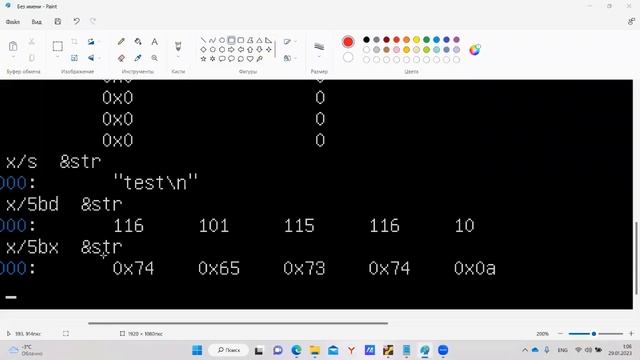Viewport: 640px width, 360px height.
Task: Expand the Flip options arrow
Action: (x=99, y=58)
